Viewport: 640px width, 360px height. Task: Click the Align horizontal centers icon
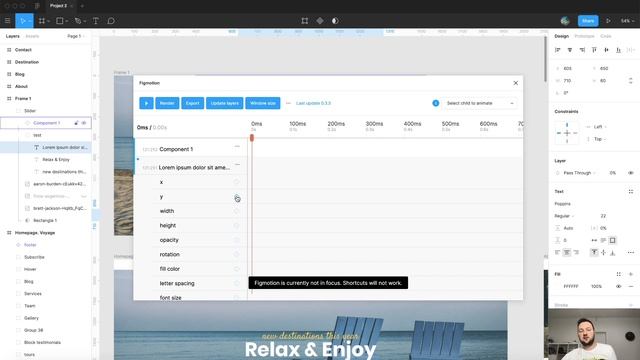570,50
